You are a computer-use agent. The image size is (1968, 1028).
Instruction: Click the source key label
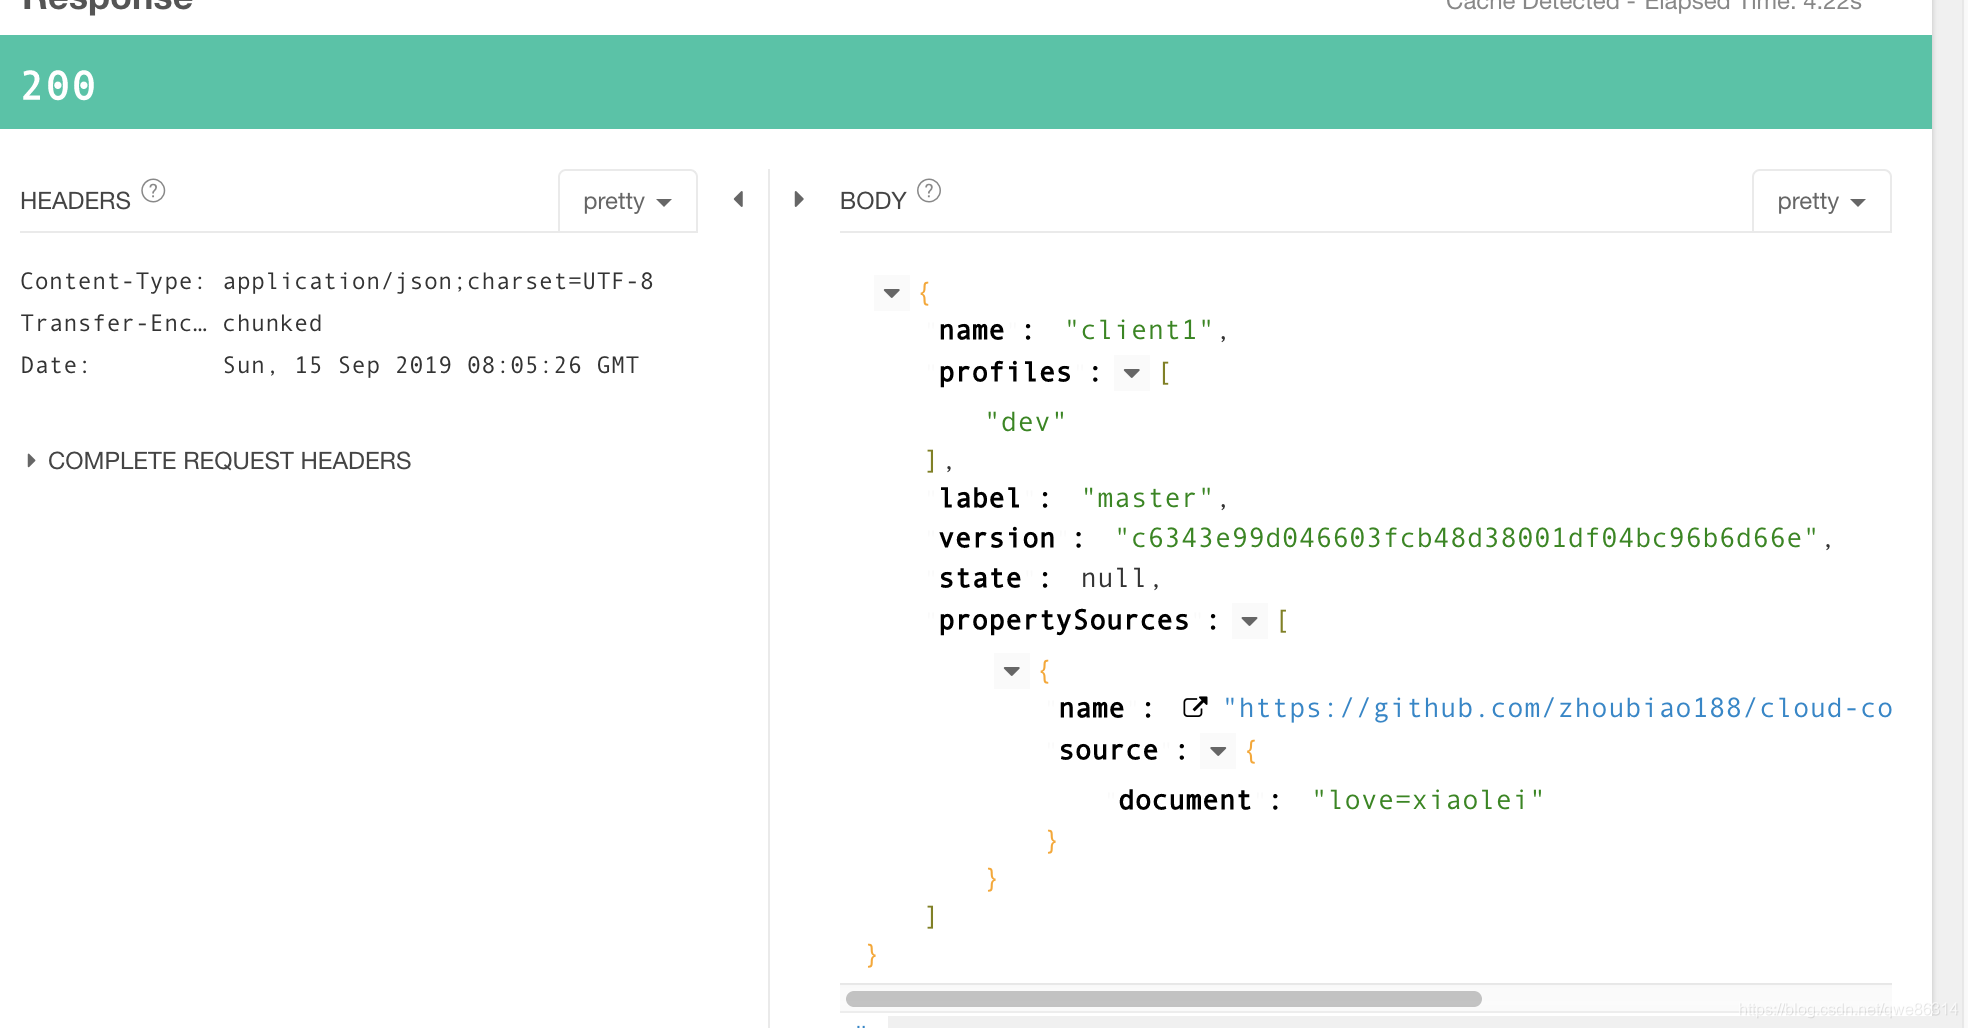click(x=1108, y=750)
